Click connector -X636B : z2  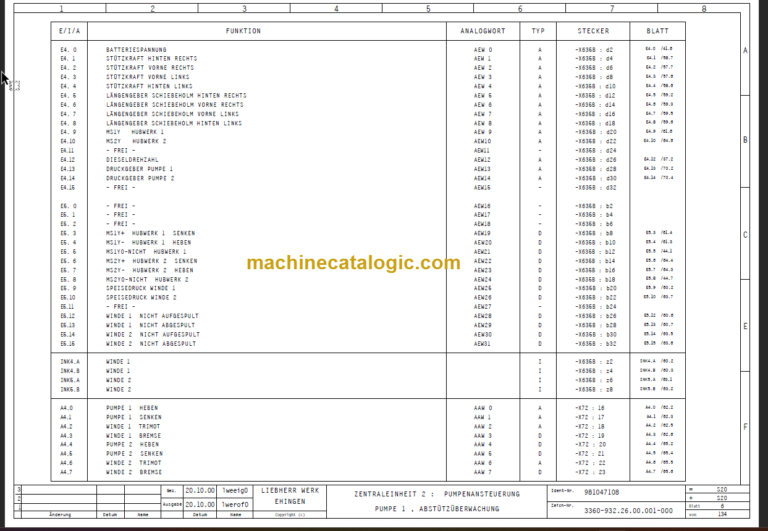pos(594,362)
